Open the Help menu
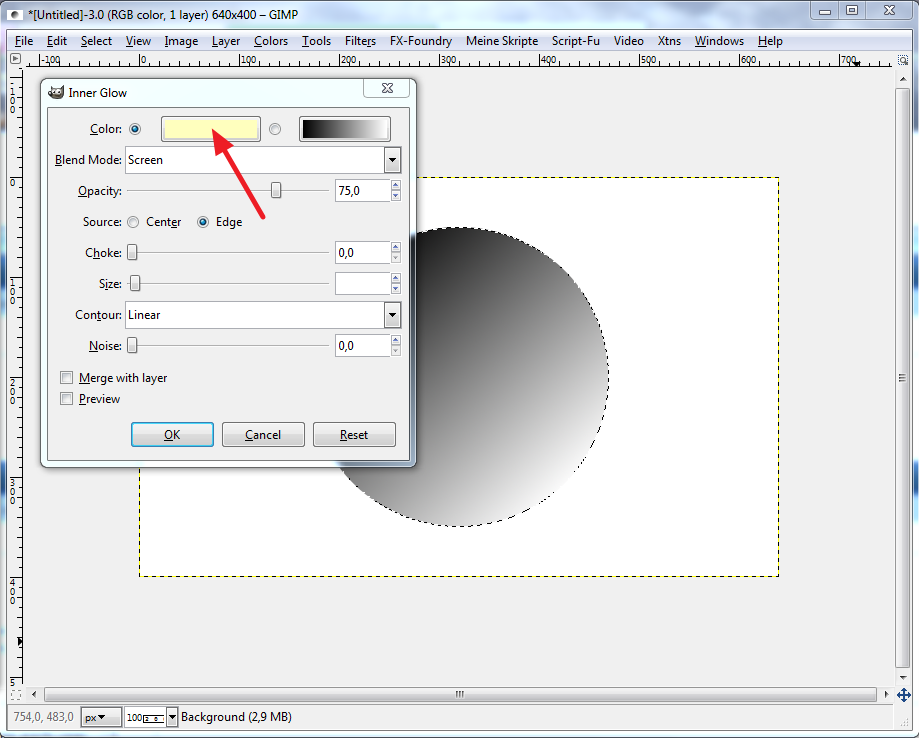Image resolution: width=919 pixels, height=738 pixels. pyautogui.click(x=770, y=41)
